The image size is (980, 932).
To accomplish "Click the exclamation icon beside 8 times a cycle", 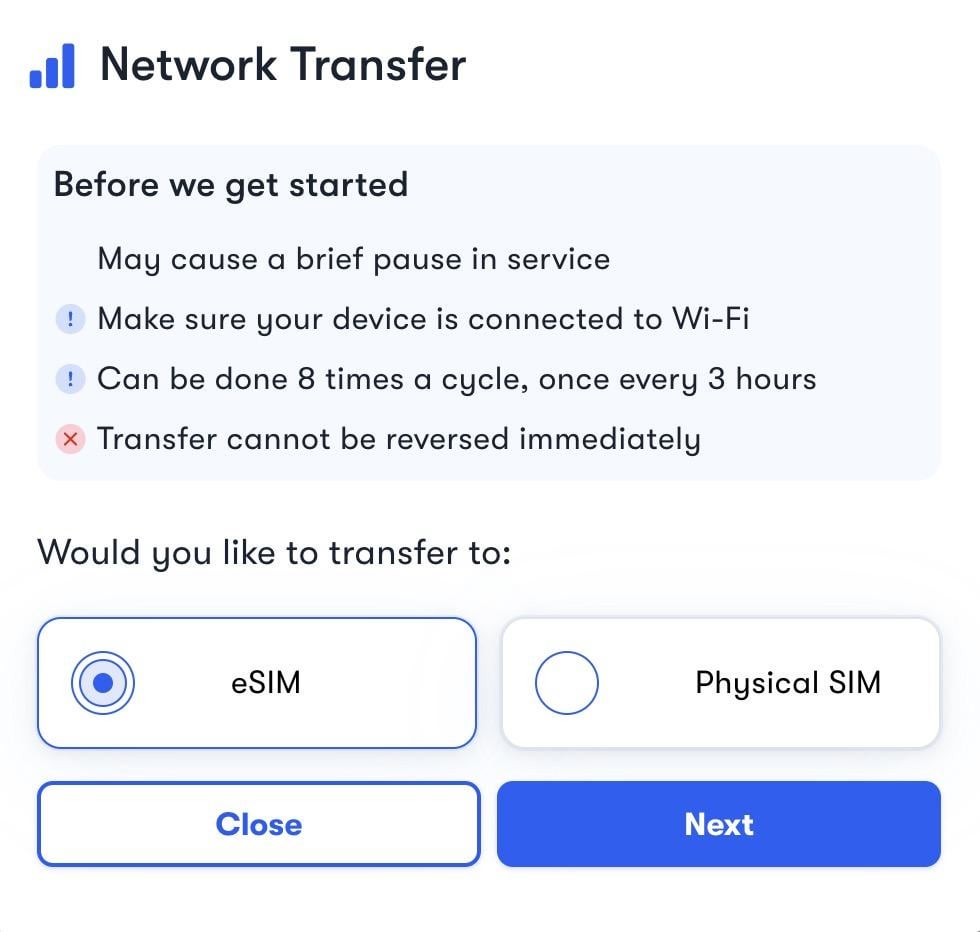I will click(70, 379).
